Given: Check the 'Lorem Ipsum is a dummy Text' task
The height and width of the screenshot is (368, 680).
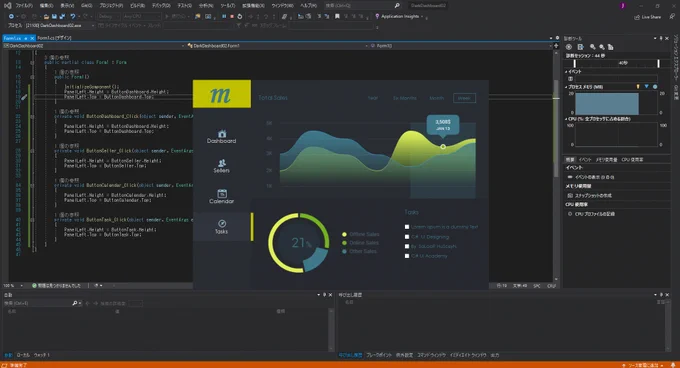Looking at the screenshot, I should 407,227.
